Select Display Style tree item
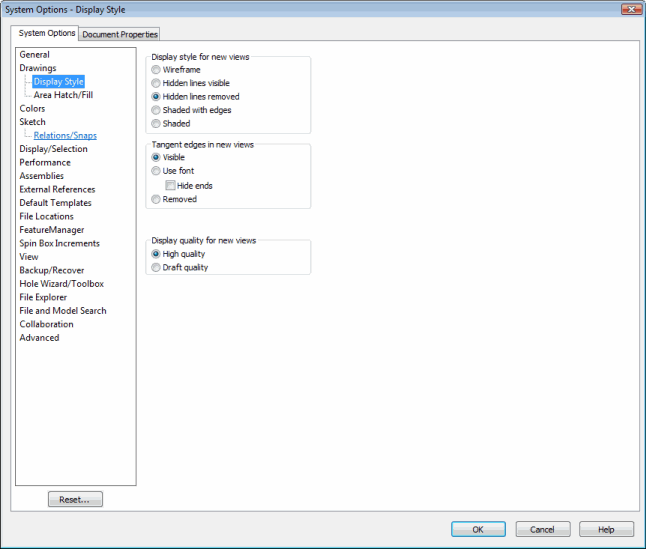The height and width of the screenshot is (549, 646). [59, 82]
